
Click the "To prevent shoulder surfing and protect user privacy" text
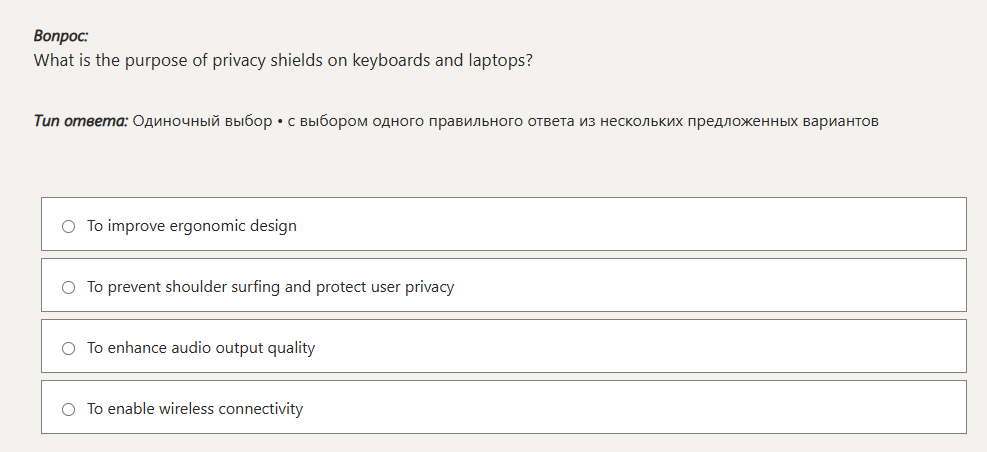[270, 287]
